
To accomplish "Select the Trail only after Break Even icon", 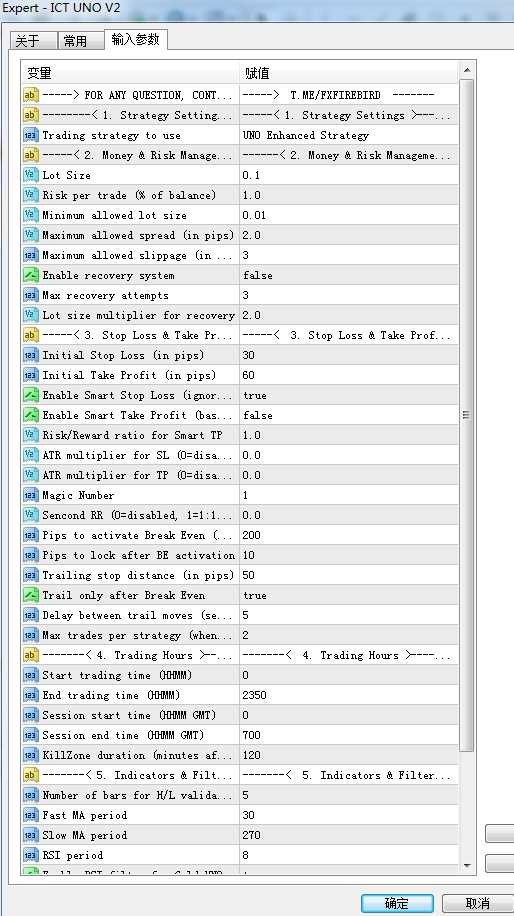I will (x=30, y=595).
